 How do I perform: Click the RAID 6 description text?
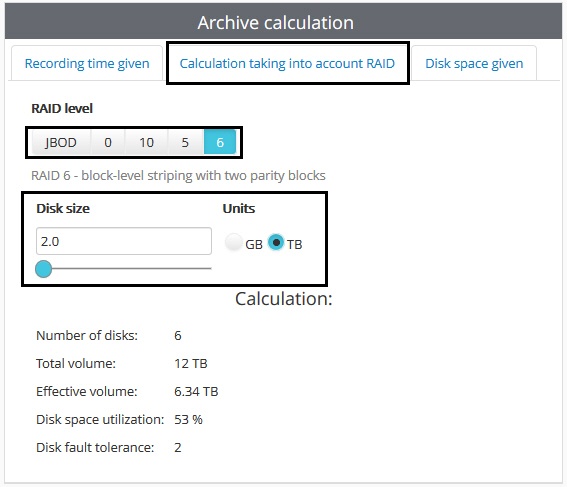(x=178, y=176)
